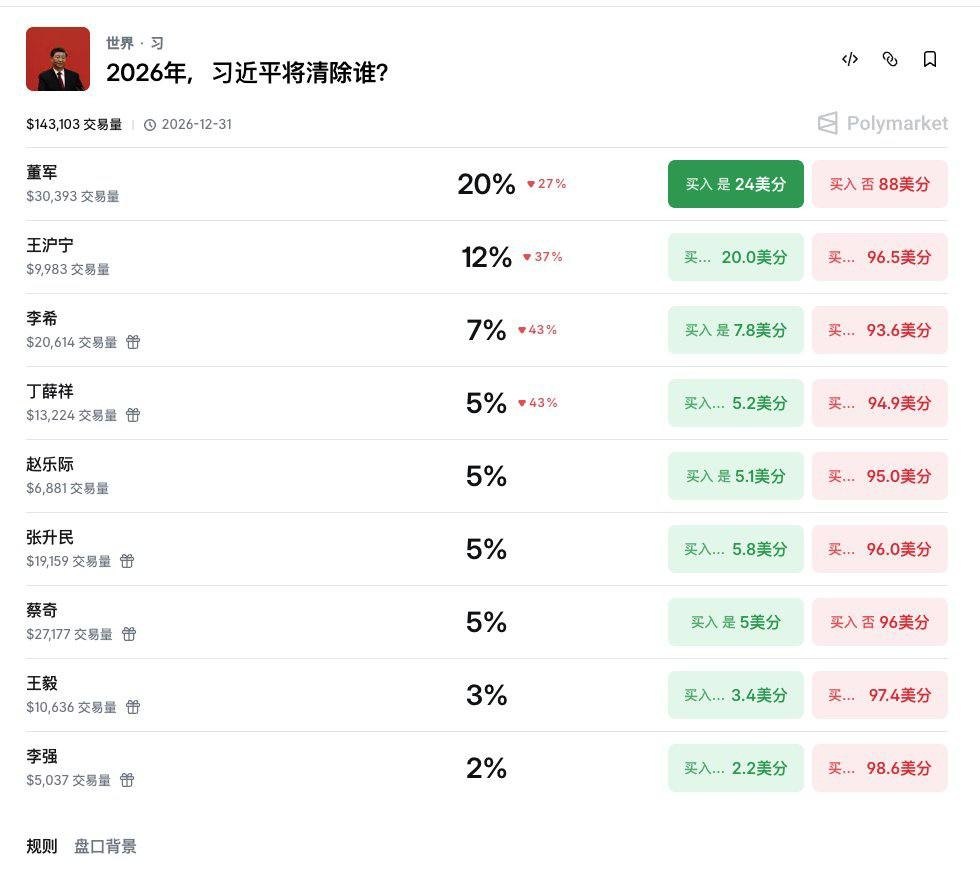Click gift icon beside 李强 volume
980x870 pixels.
coord(127,780)
